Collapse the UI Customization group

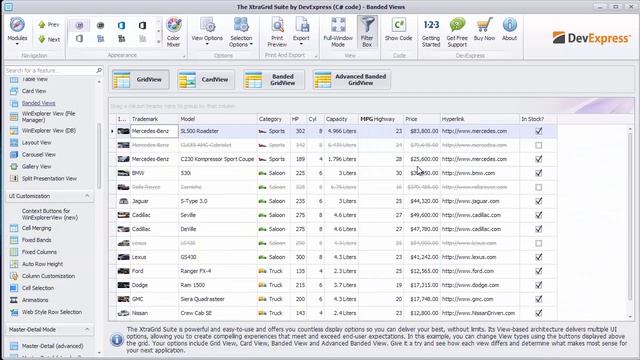[x=87, y=196]
